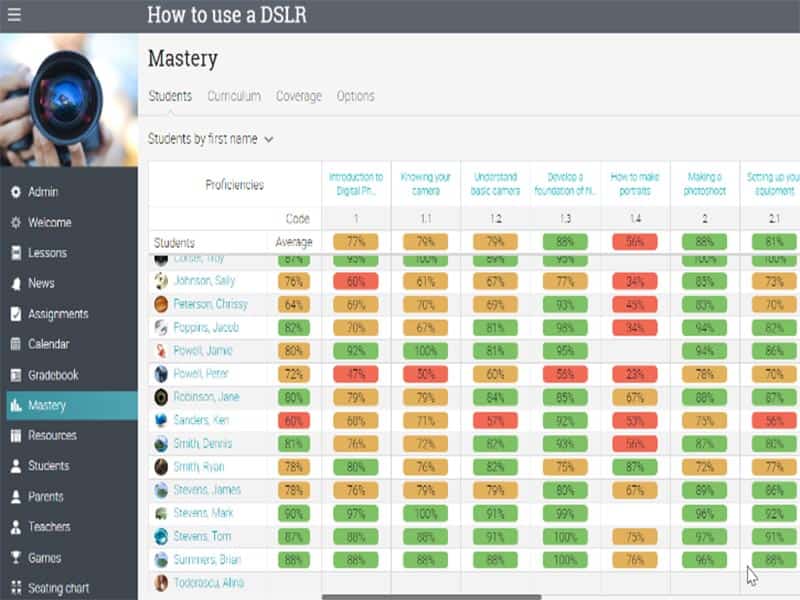Switch to the Students tab
This screenshot has height=600, width=800.
(170, 96)
